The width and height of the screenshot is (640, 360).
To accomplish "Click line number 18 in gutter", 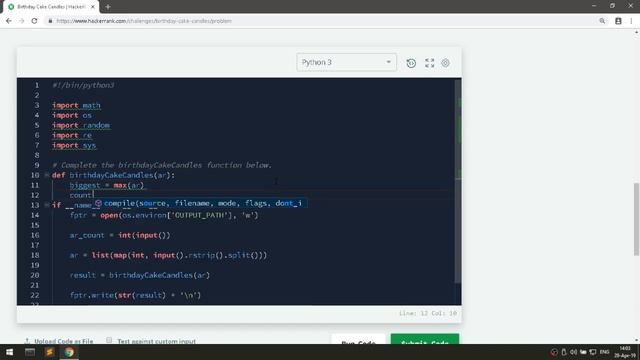I will coord(35,255).
